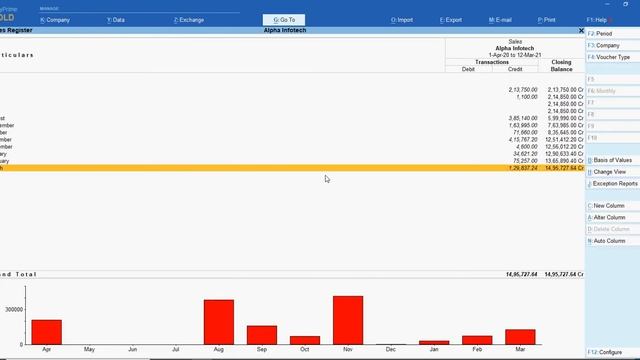Viewport: 640px width, 360px height.
Task: Click the May label on chart axis
Action: pyautogui.click(x=89, y=349)
